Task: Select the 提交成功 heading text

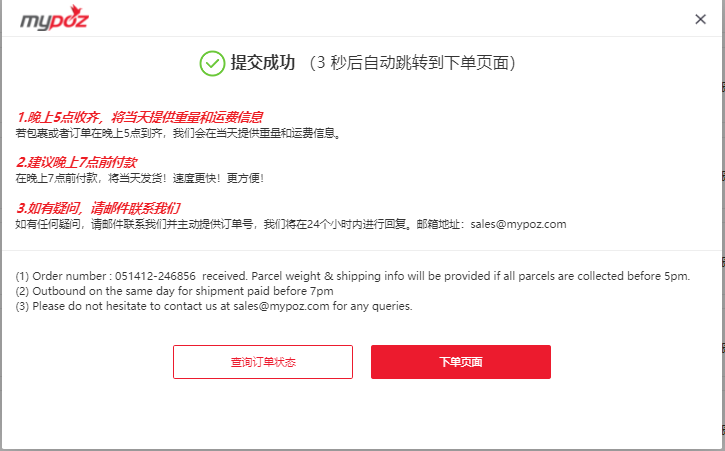Action: pyautogui.click(x=263, y=62)
